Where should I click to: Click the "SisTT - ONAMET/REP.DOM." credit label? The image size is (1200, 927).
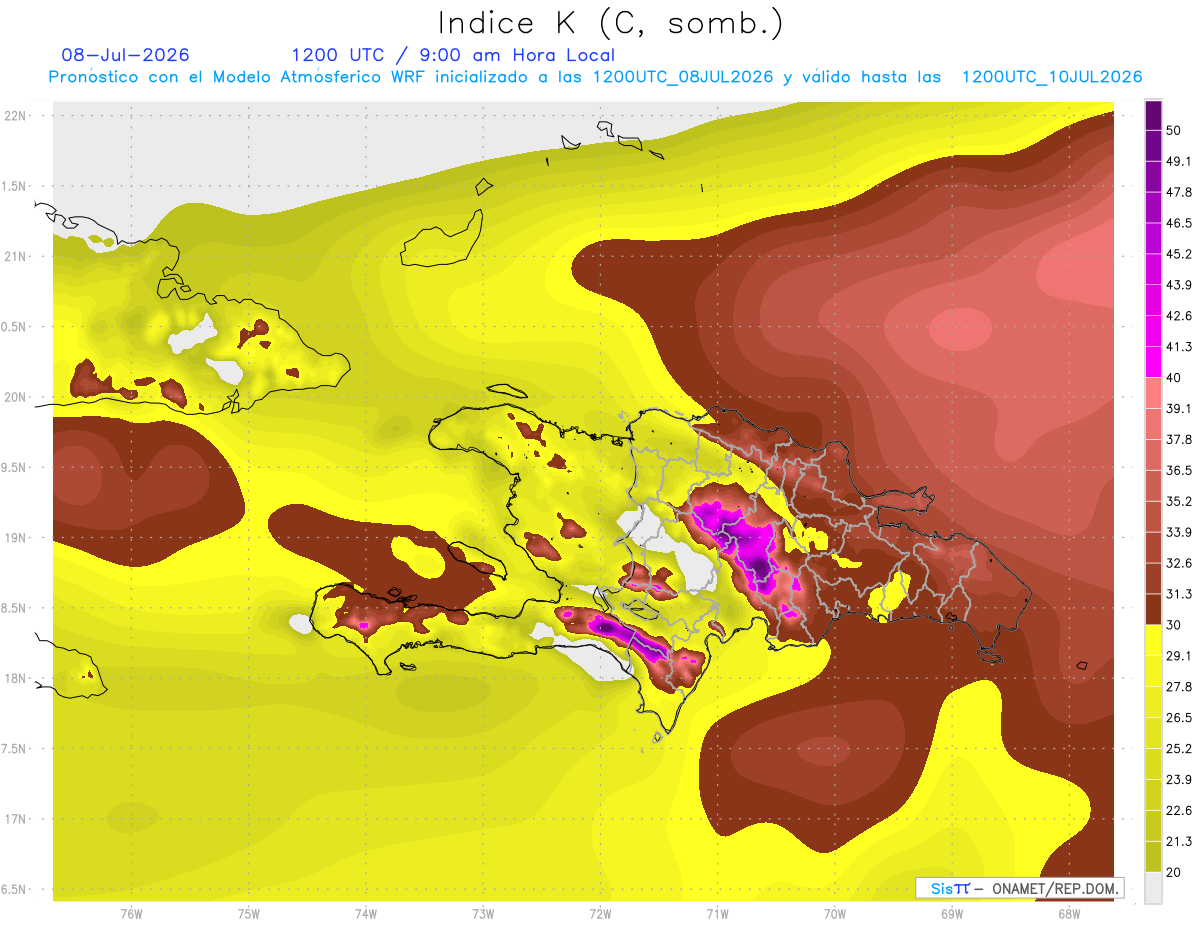(x=1020, y=888)
